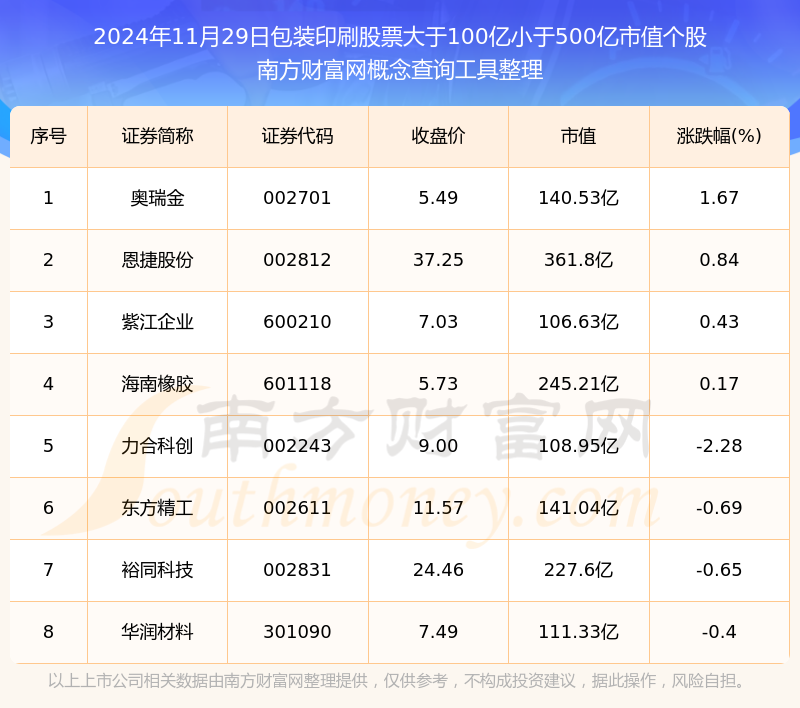800x708 pixels.
Task: Click change percentage -0.69
Action: point(719,508)
